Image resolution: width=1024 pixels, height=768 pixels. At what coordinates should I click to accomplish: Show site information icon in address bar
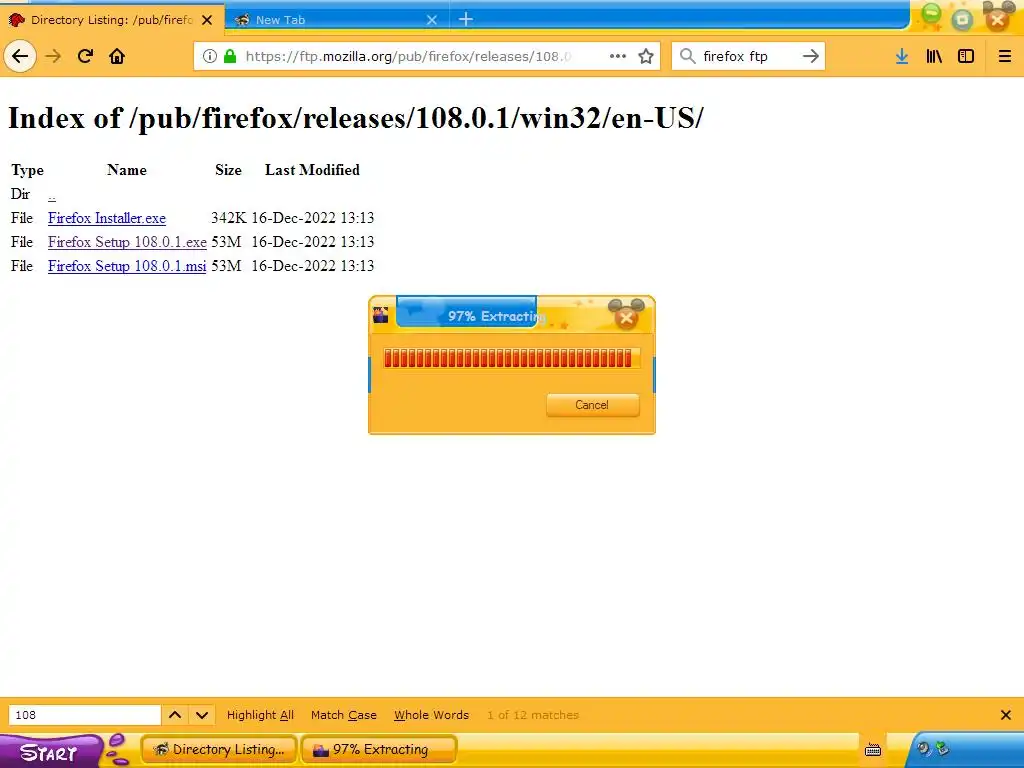click(x=210, y=56)
